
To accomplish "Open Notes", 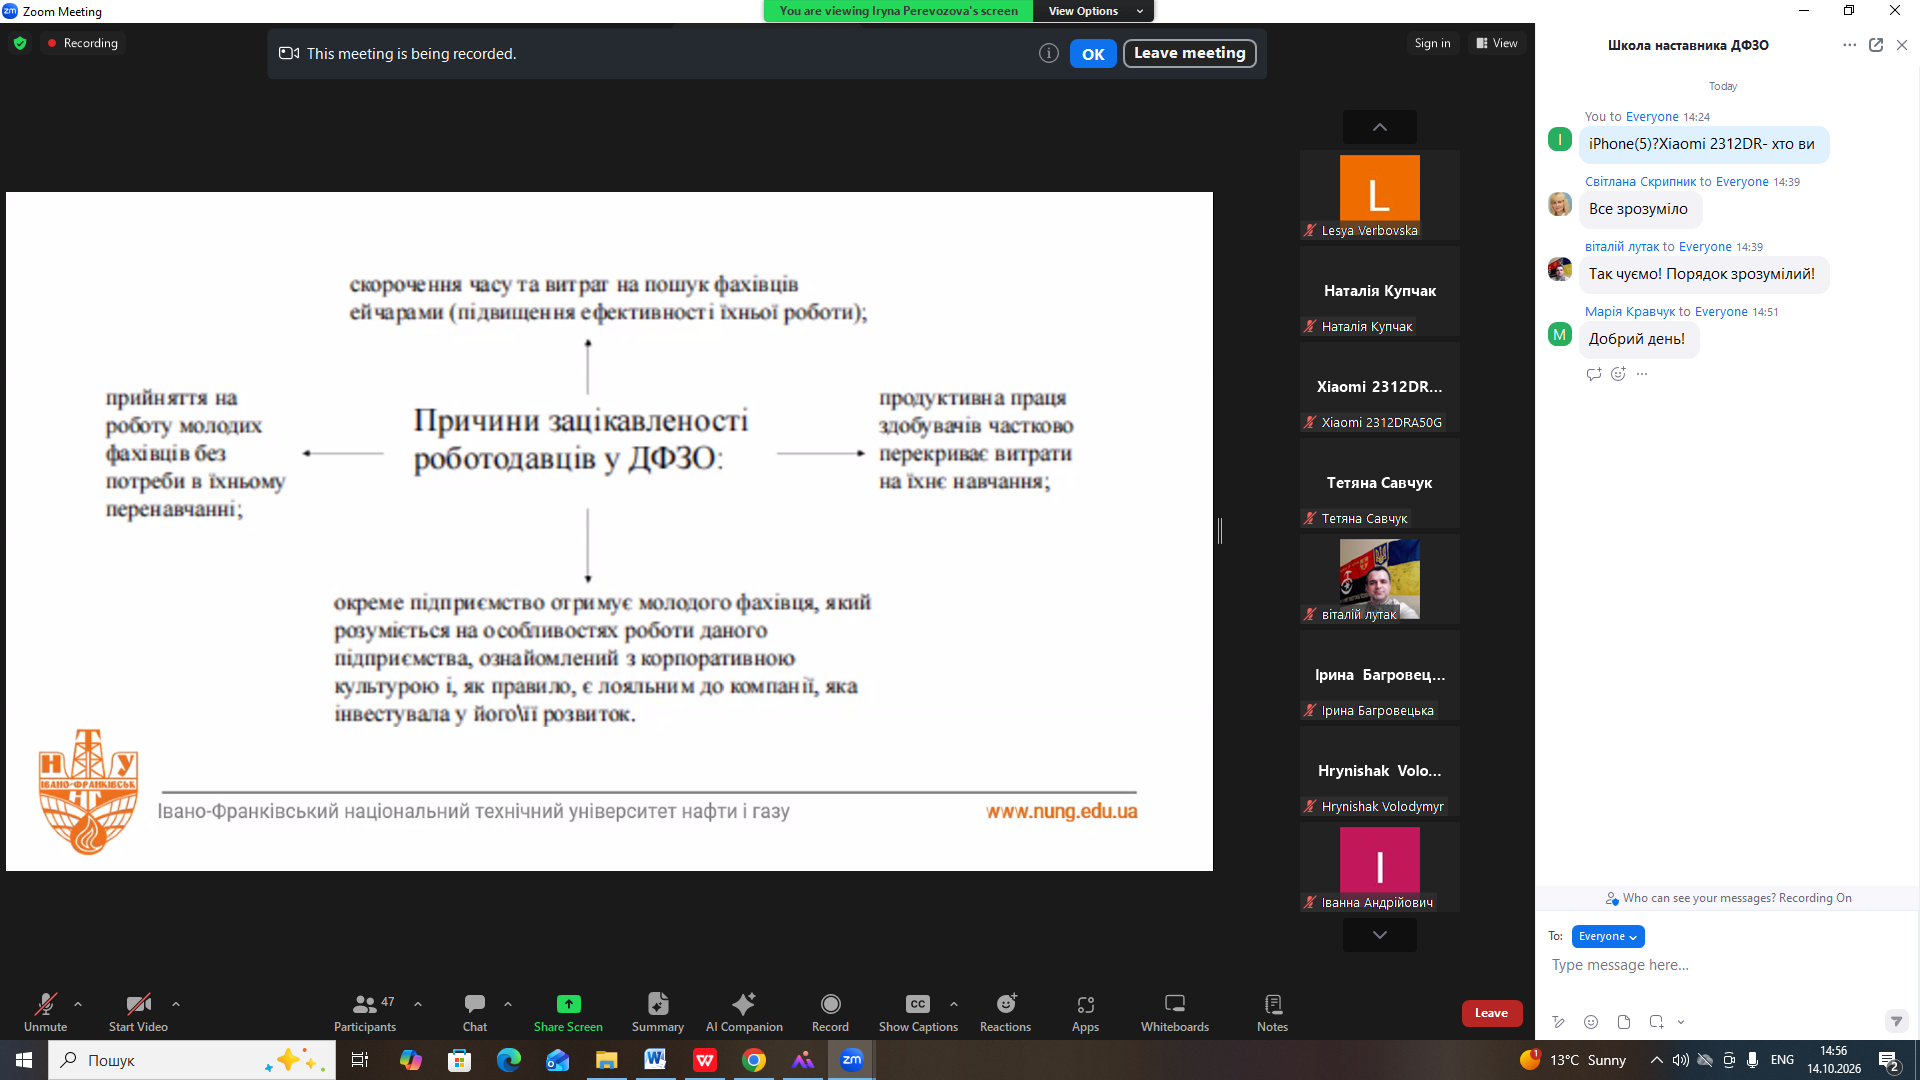I will pyautogui.click(x=1272, y=1012).
